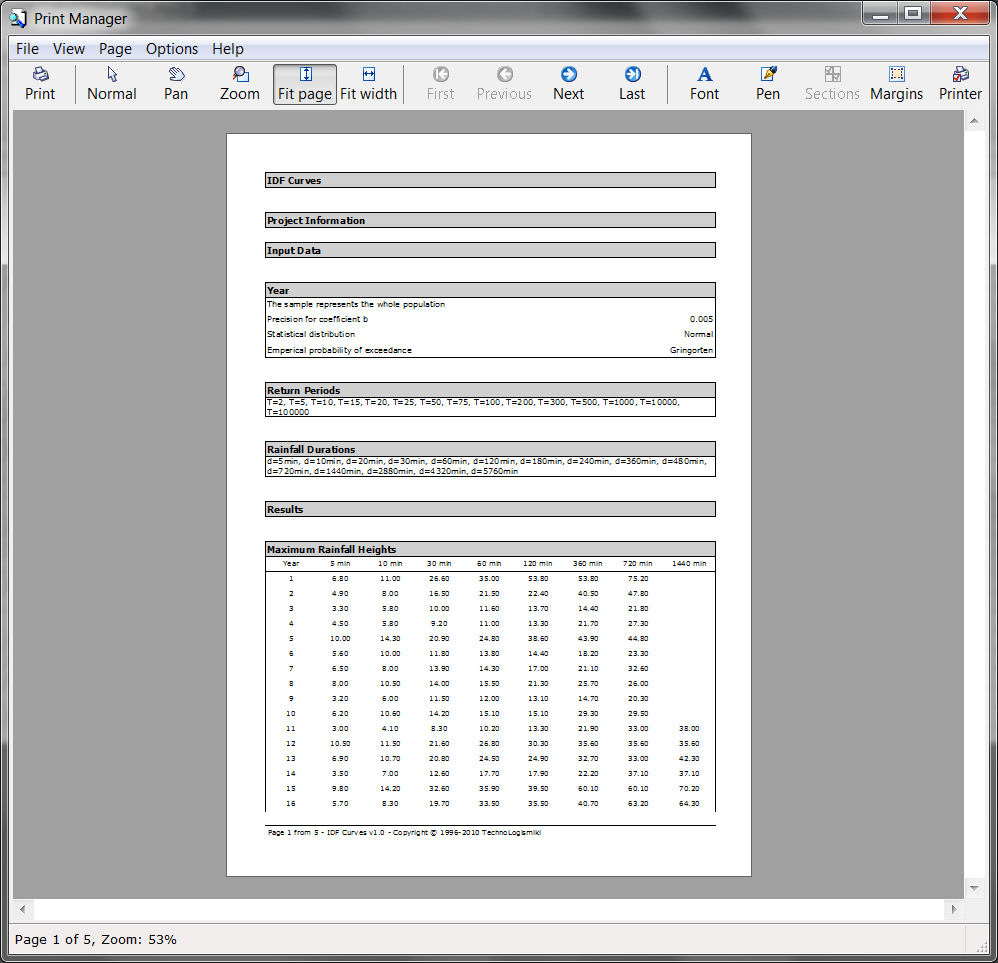
Task: Open Printer setup
Action: [960, 84]
